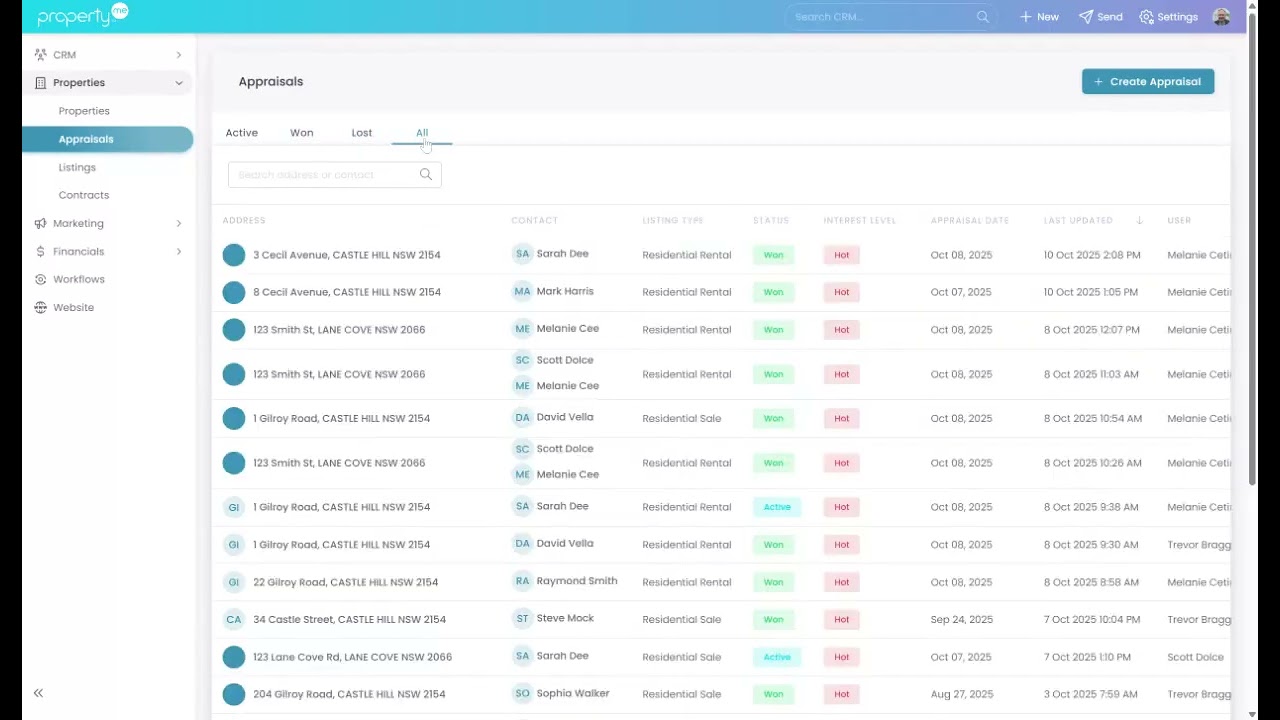Switch to the Won tab
The width and height of the screenshot is (1280, 720).
click(x=302, y=133)
